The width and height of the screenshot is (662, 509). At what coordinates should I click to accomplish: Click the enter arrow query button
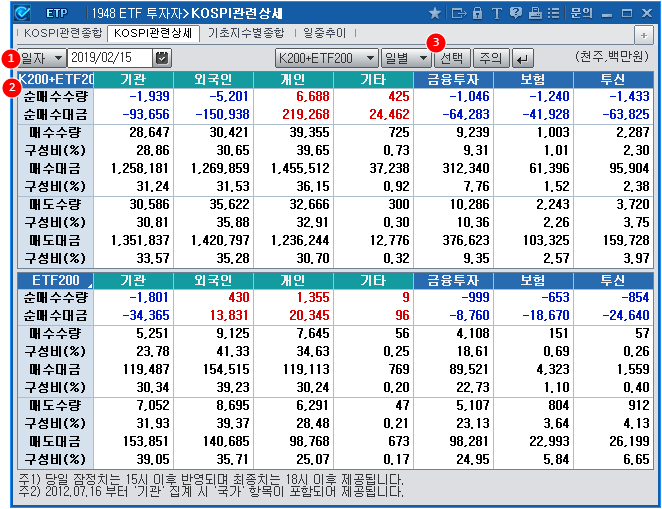click(521, 58)
